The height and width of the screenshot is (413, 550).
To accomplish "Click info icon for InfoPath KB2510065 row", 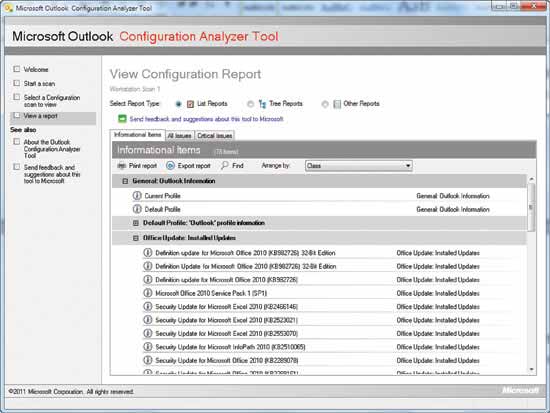I will (148, 347).
